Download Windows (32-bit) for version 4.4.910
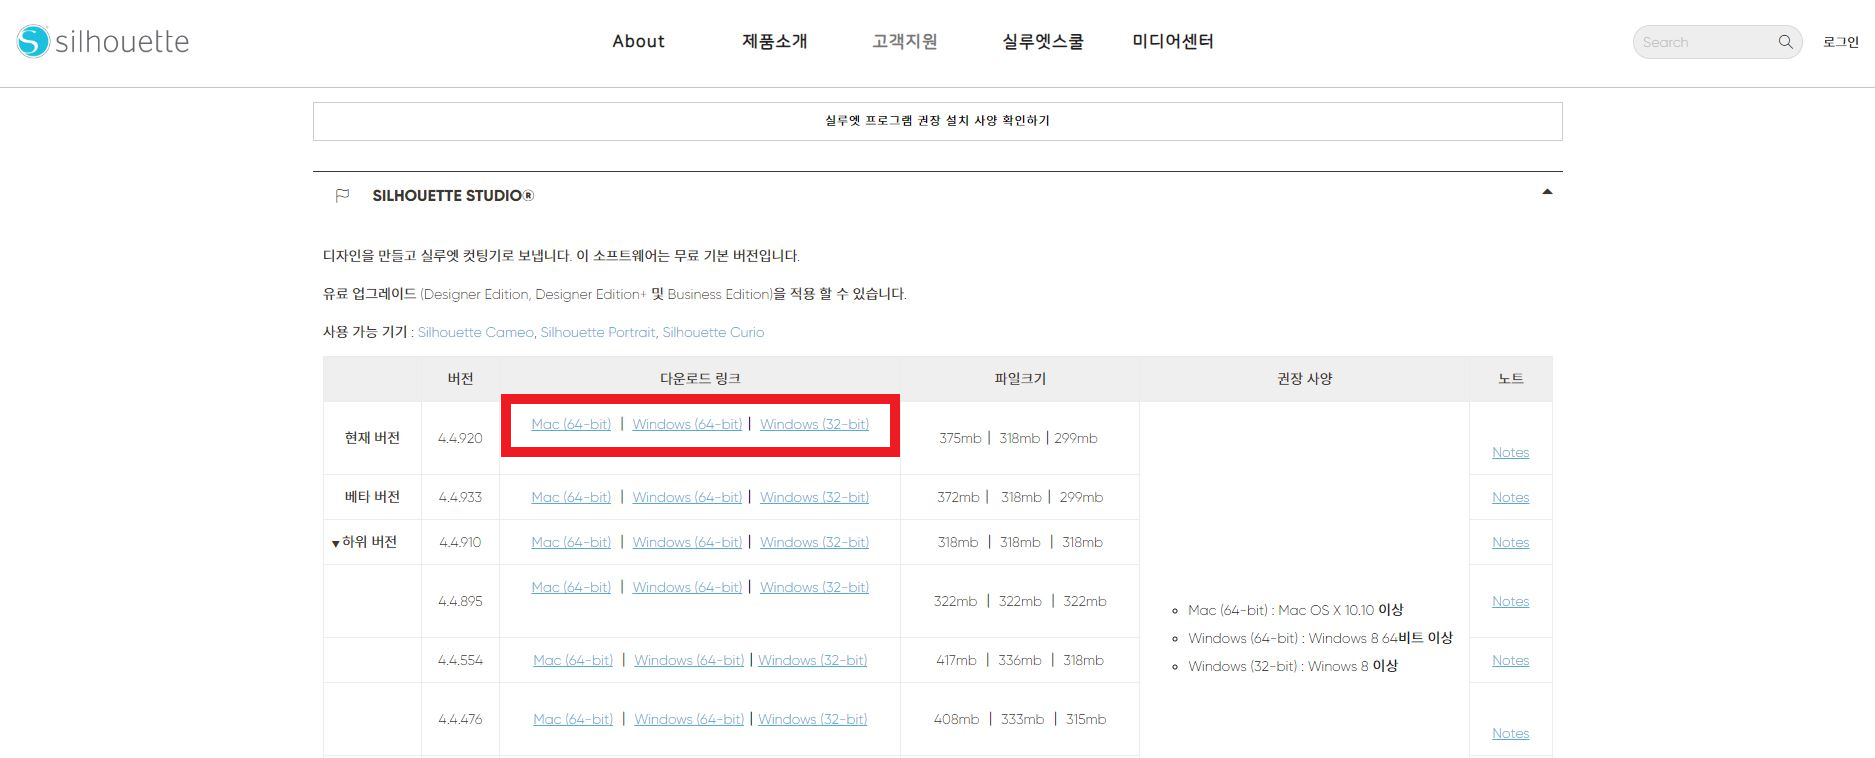Image resolution: width=1875 pixels, height=758 pixels. (x=814, y=542)
